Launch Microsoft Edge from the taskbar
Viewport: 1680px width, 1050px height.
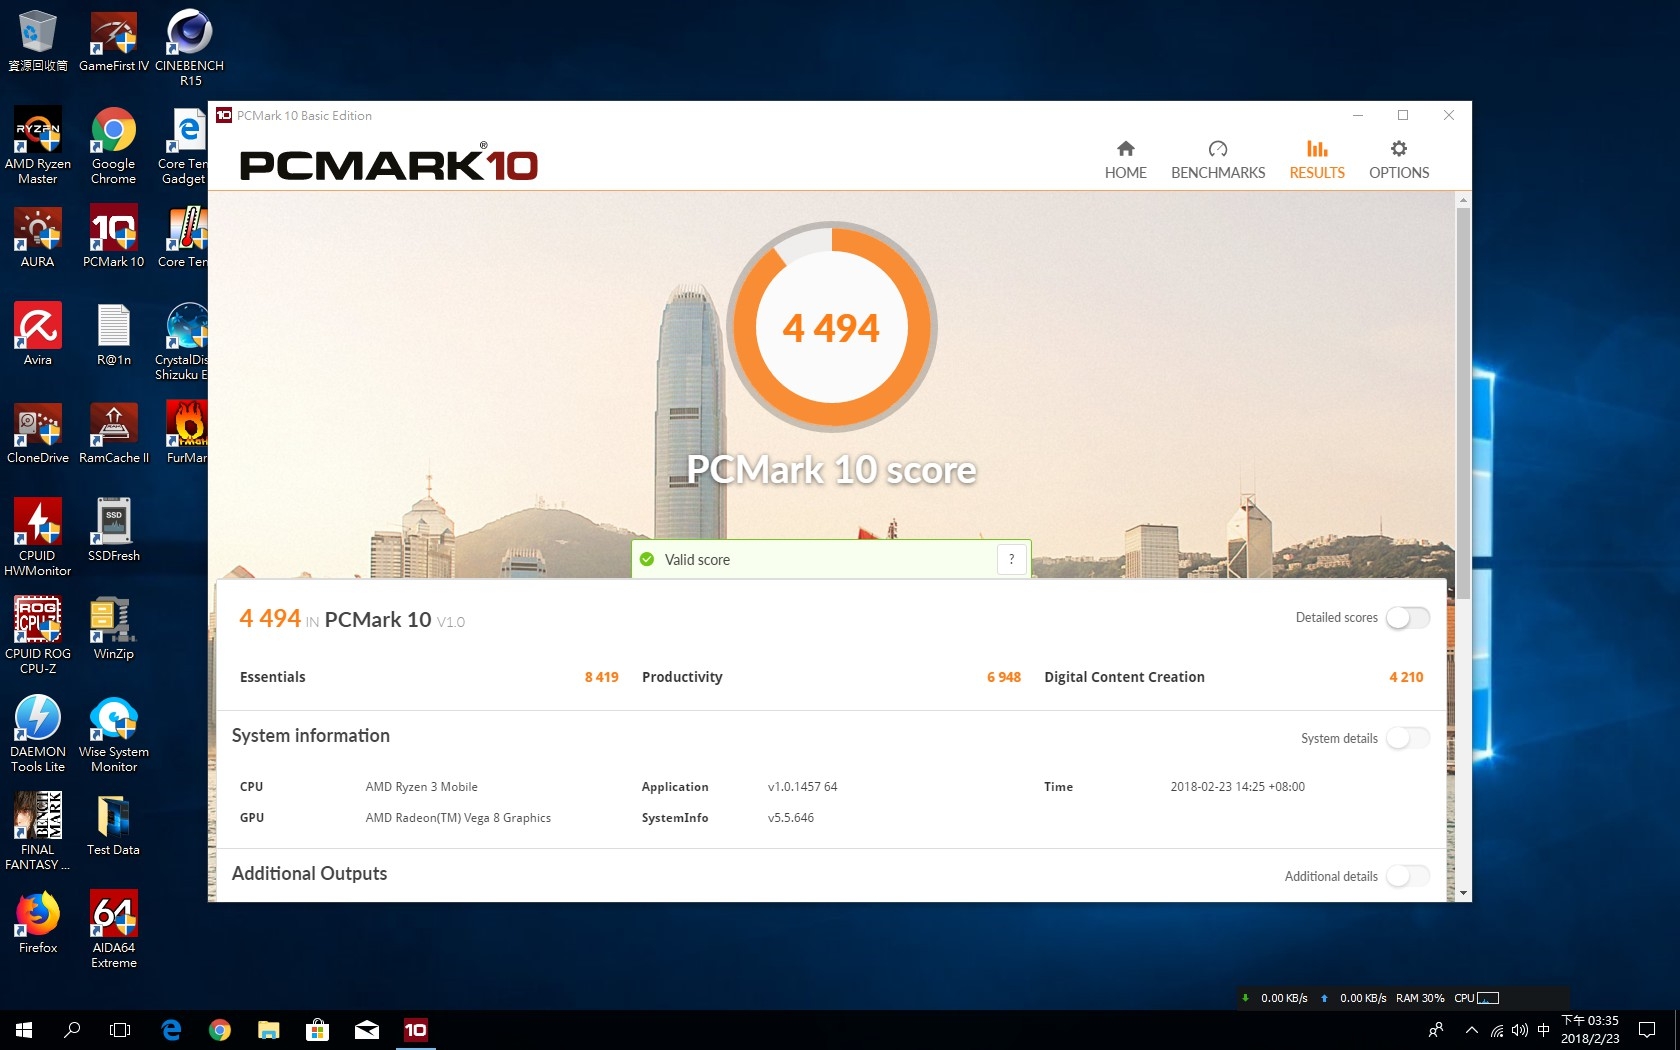pyautogui.click(x=171, y=1029)
